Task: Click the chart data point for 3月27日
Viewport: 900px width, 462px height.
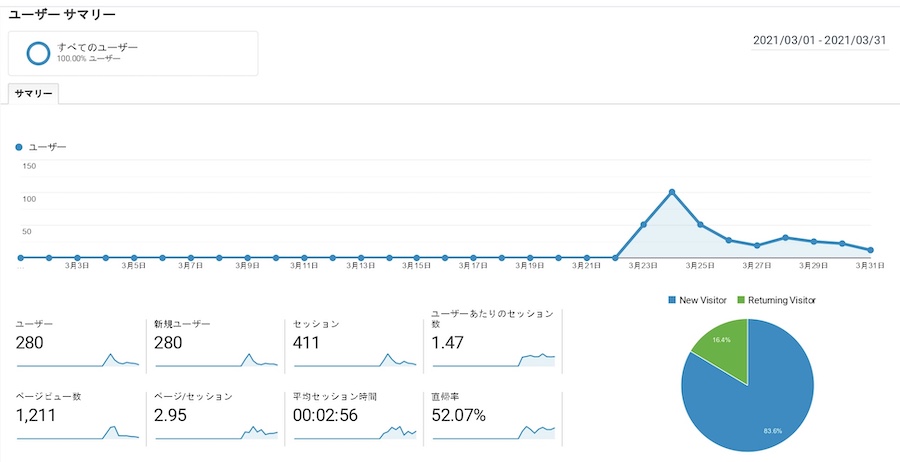Action: pos(757,246)
